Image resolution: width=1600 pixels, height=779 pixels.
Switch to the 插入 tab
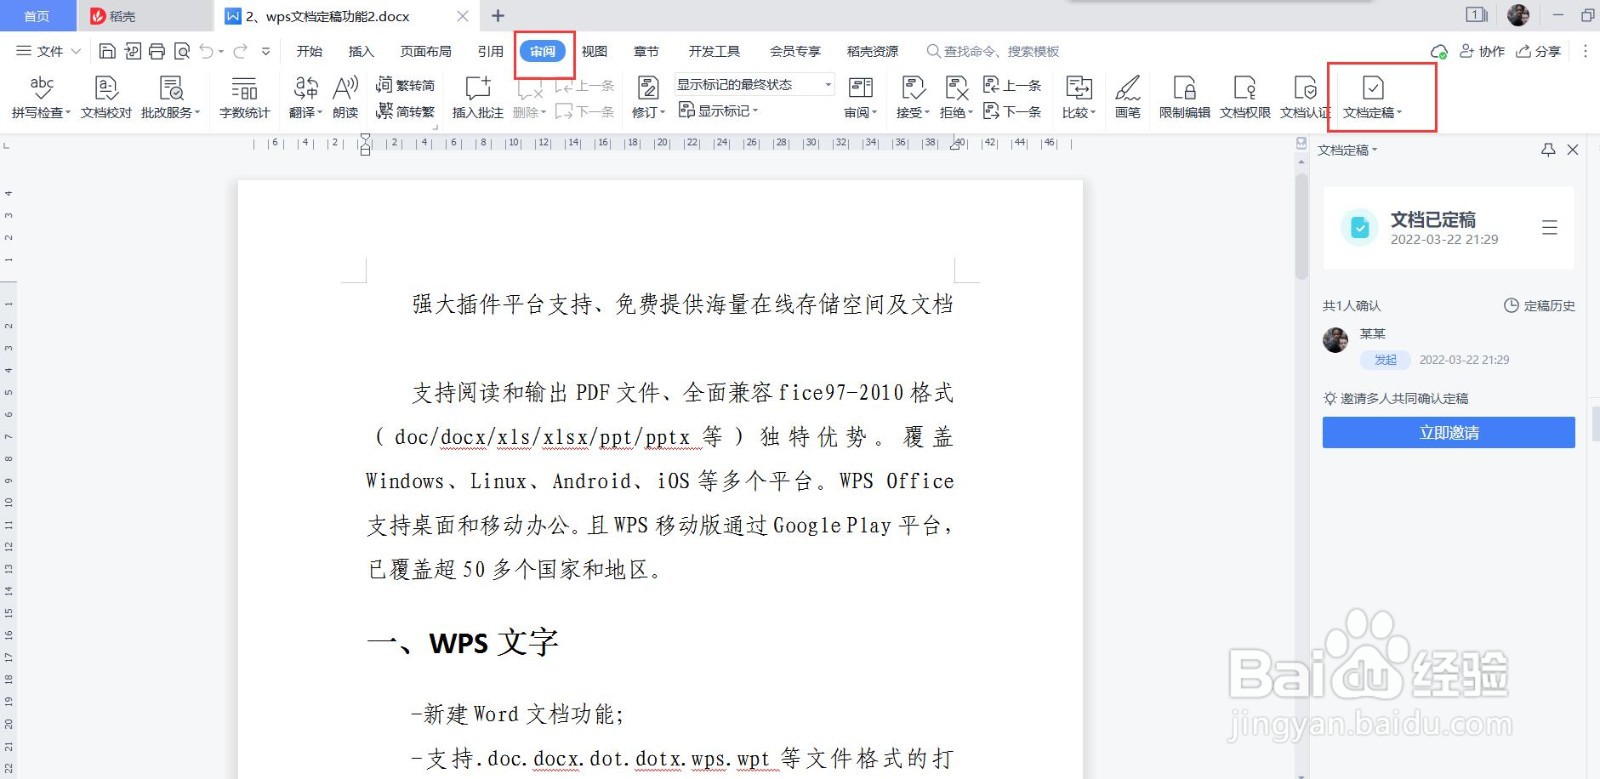point(361,51)
